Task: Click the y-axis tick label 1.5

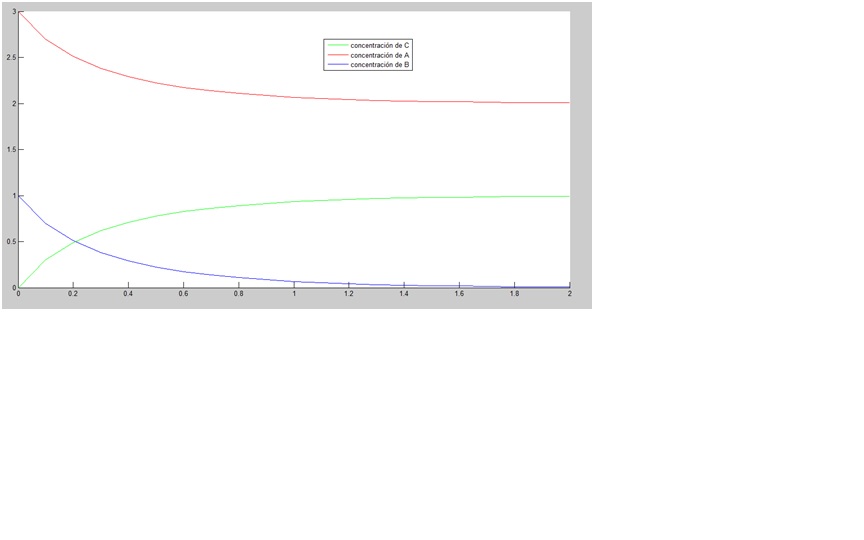Action: pos(10,150)
